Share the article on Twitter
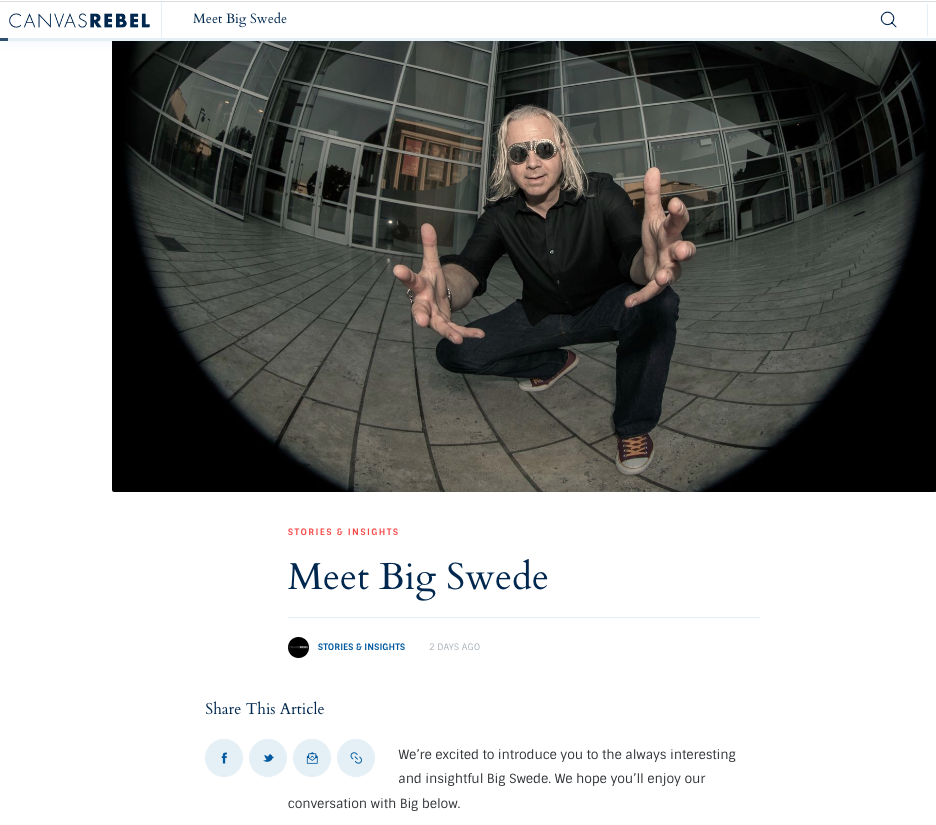The height and width of the screenshot is (825, 936). (x=268, y=758)
